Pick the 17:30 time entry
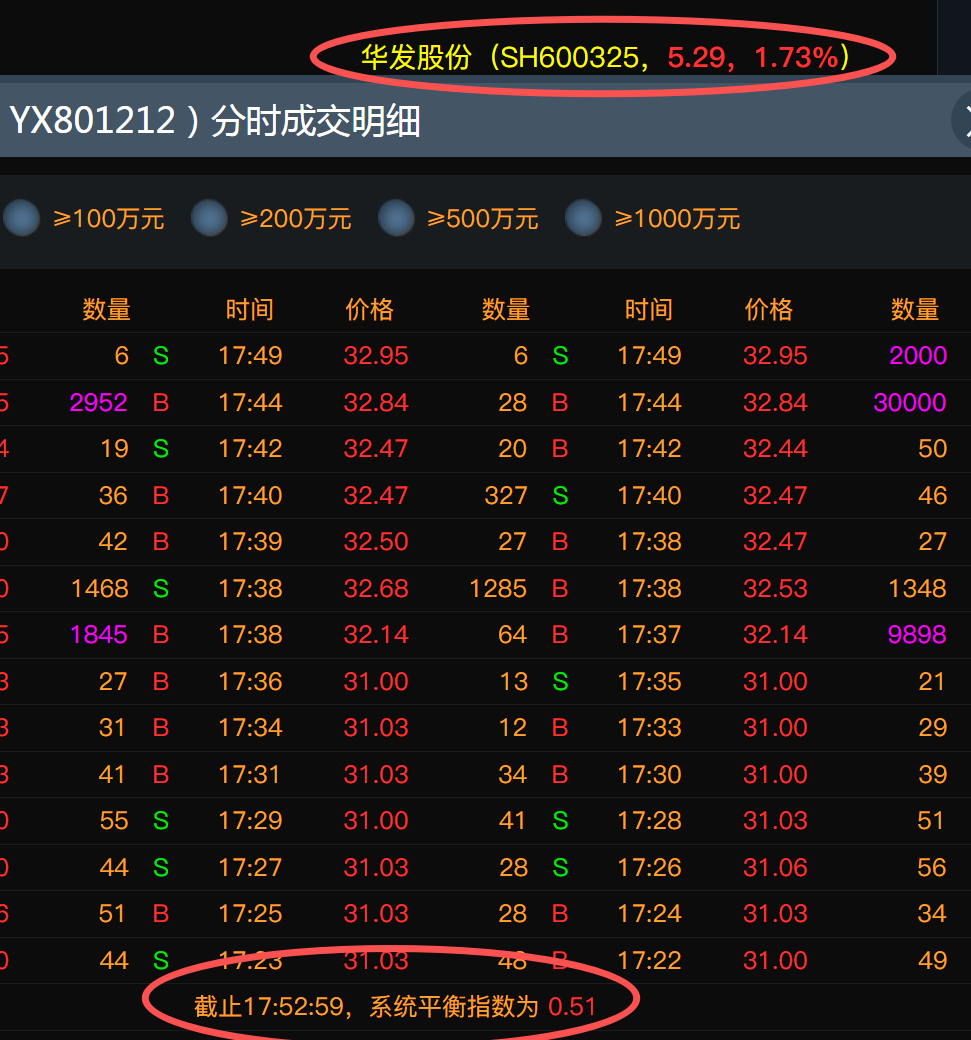 (x=649, y=775)
